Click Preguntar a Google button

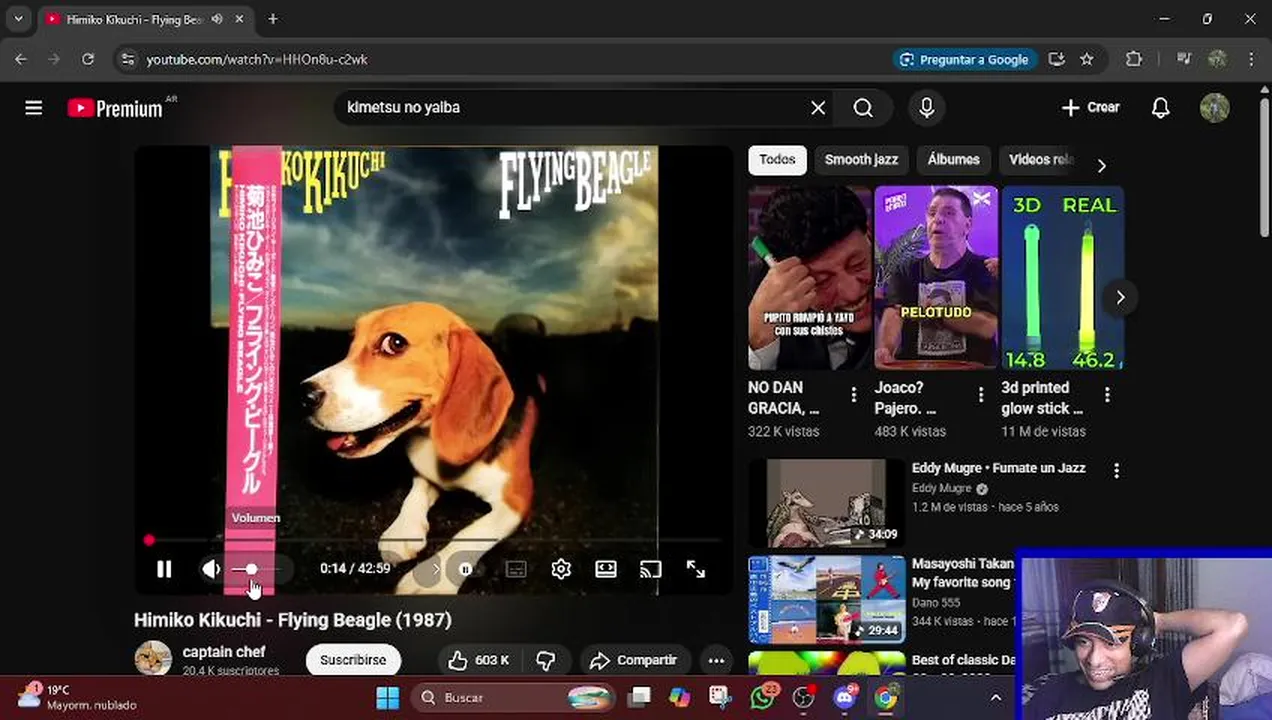tap(964, 60)
